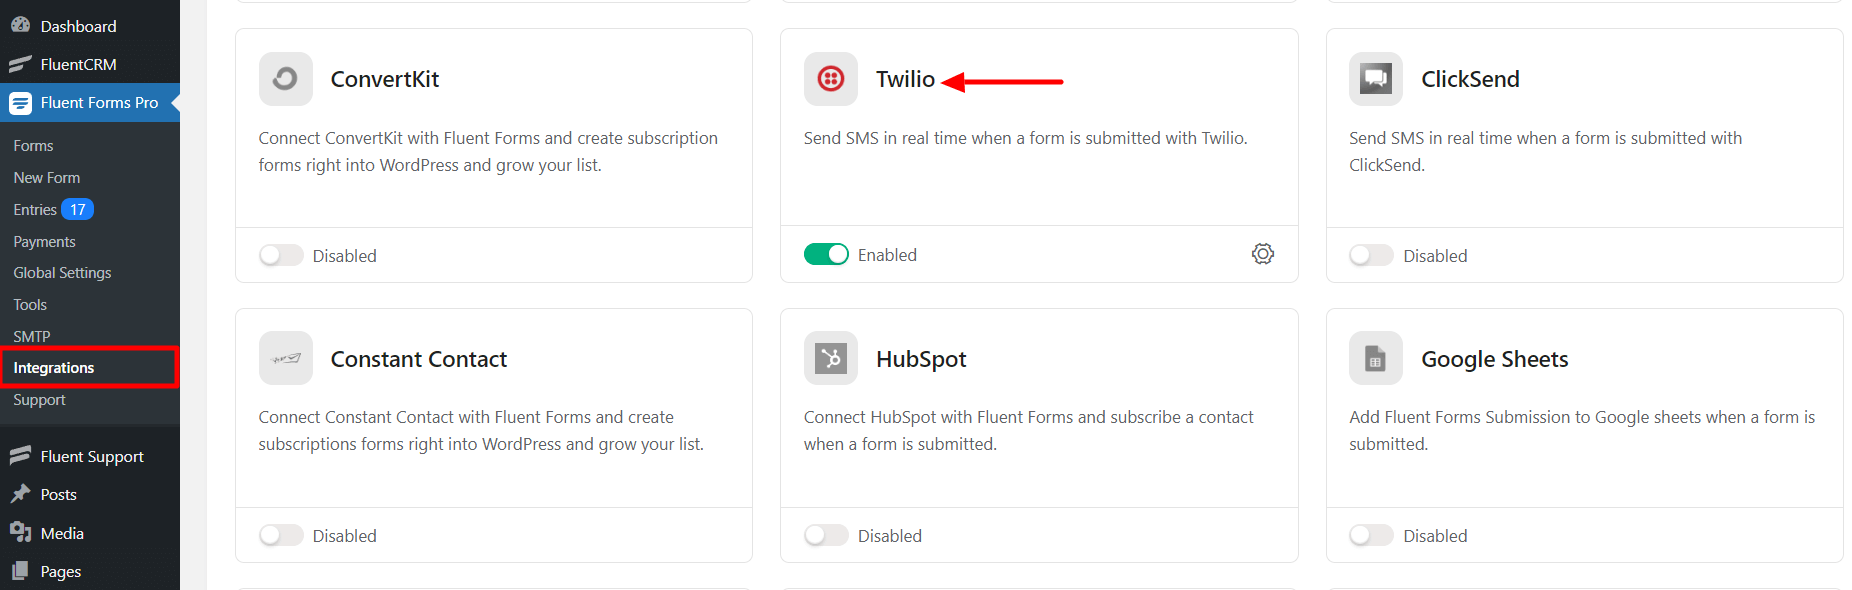Viewport: 1852px width, 590px height.
Task: Enable the HubSpot integration toggle
Action: (x=826, y=536)
